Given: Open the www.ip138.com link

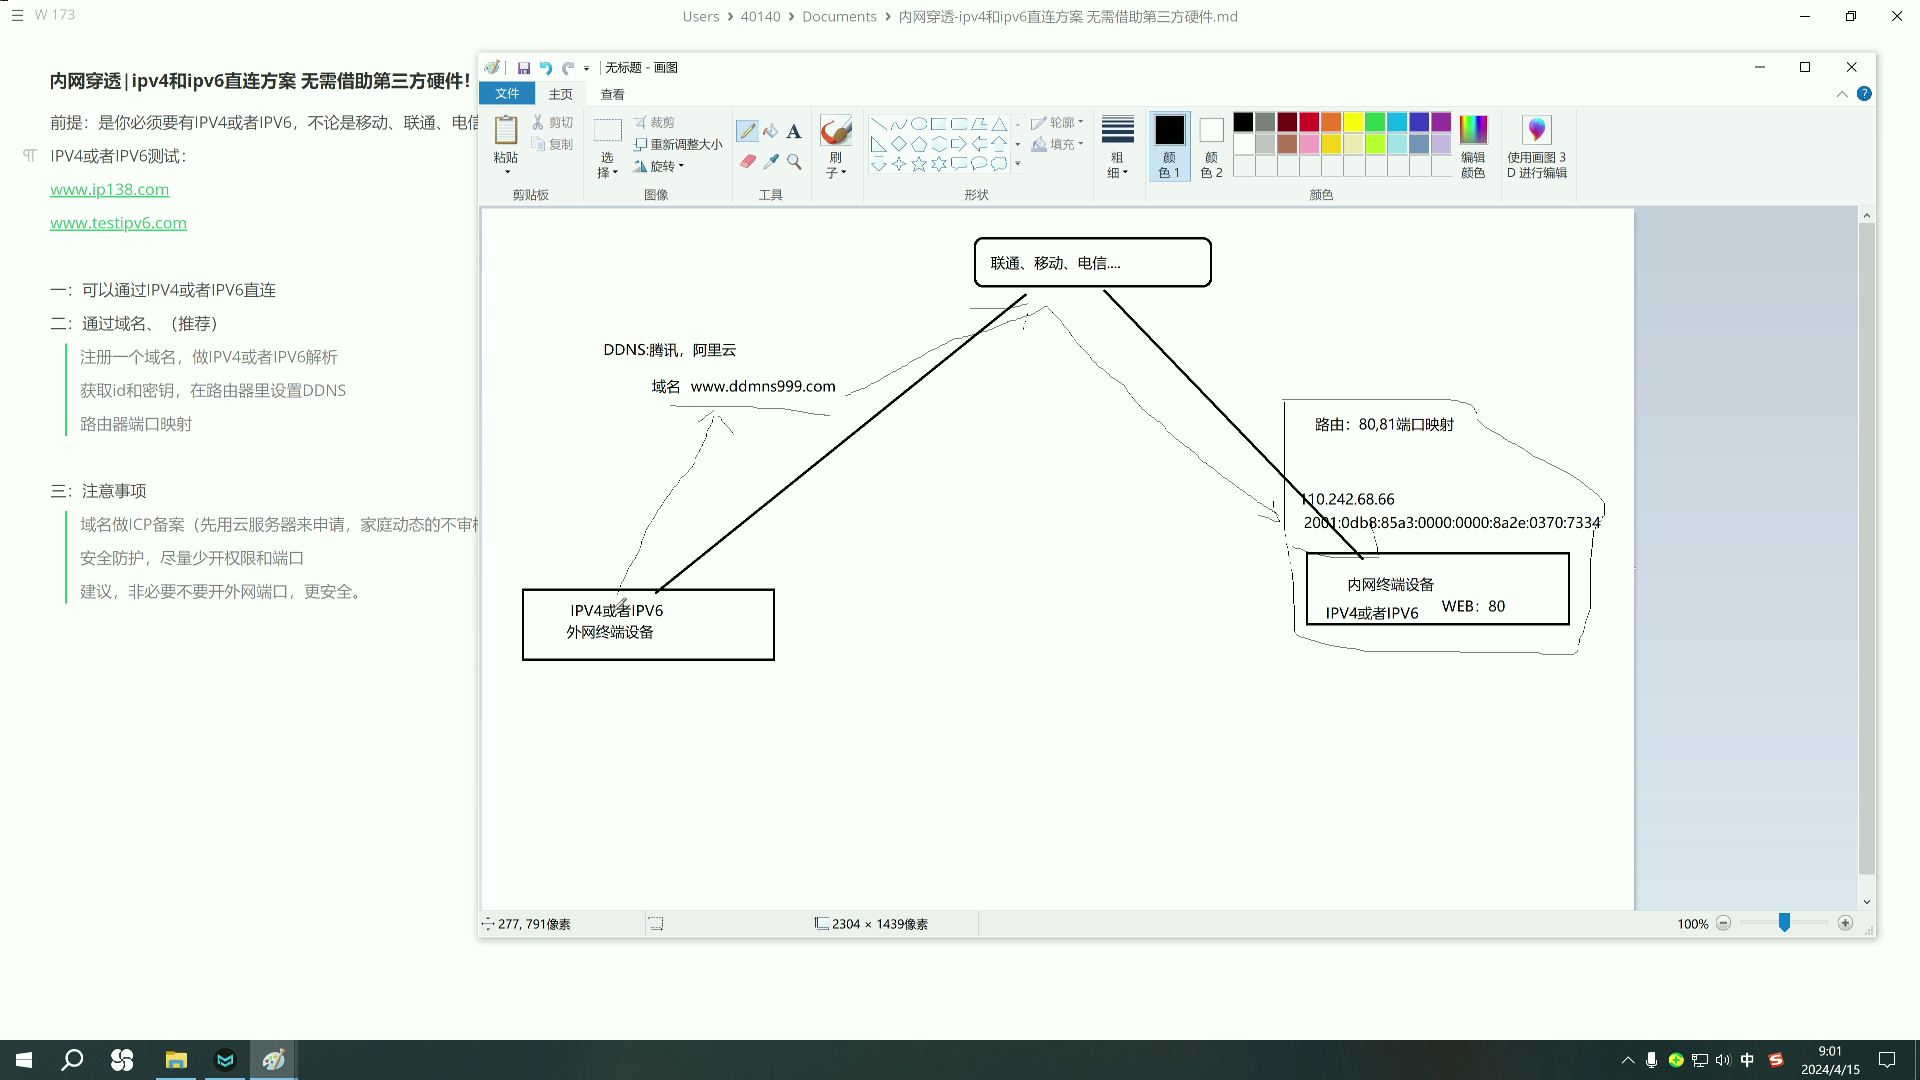Looking at the screenshot, I should [110, 190].
